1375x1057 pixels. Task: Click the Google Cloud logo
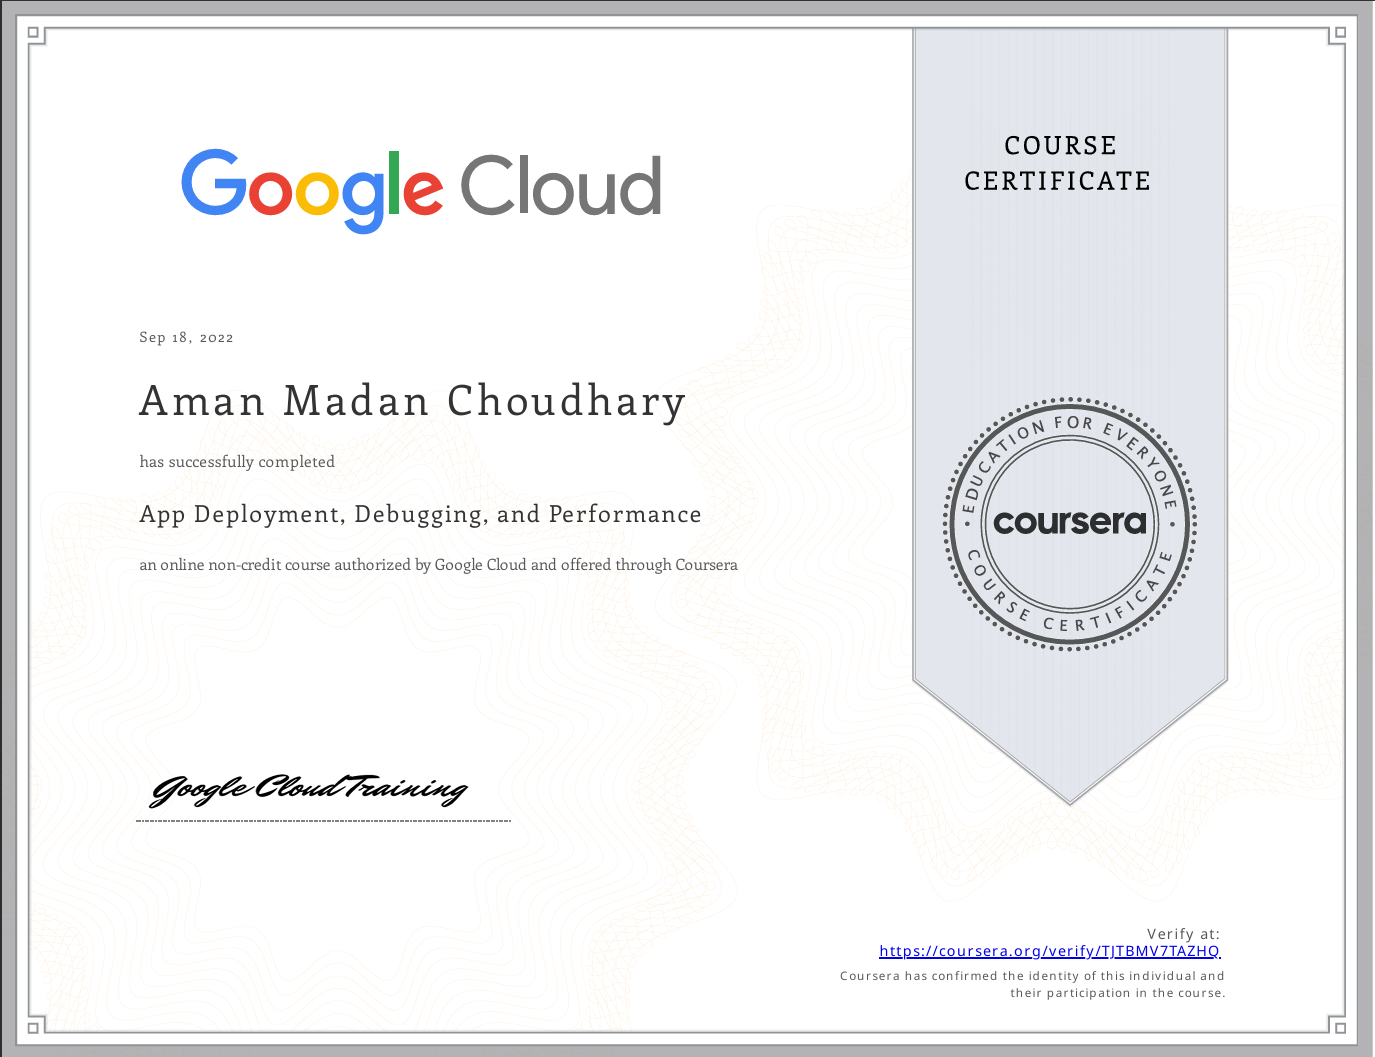pyautogui.click(x=421, y=190)
